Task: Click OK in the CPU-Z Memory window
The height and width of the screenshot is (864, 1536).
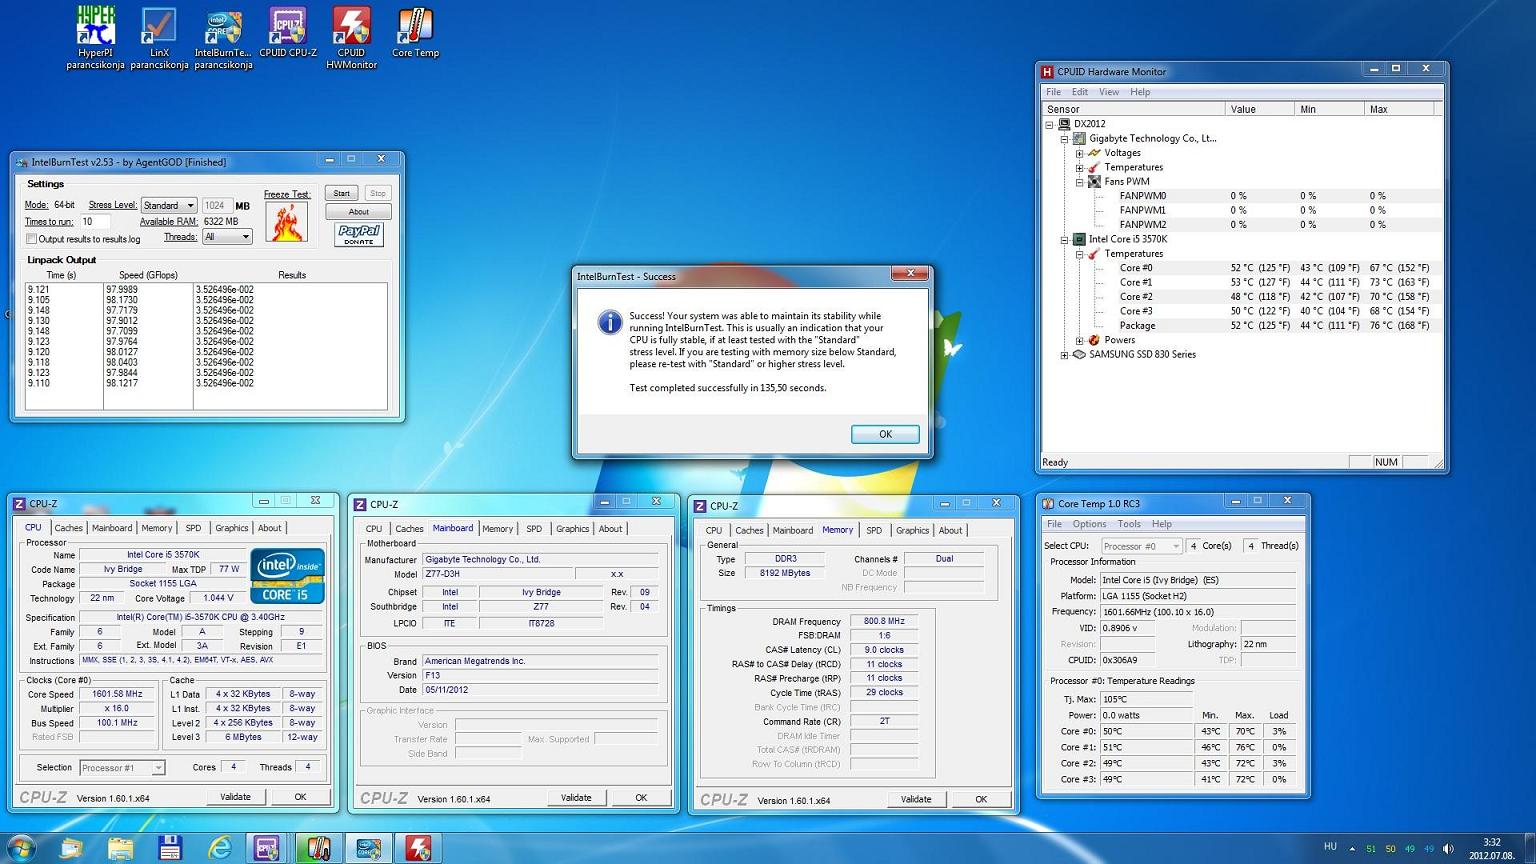Action: (981, 799)
